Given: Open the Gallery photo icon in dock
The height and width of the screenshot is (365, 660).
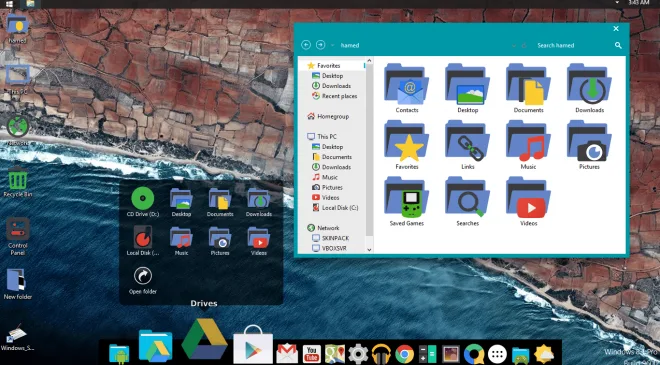Looking at the screenshot, I should coord(451,354).
